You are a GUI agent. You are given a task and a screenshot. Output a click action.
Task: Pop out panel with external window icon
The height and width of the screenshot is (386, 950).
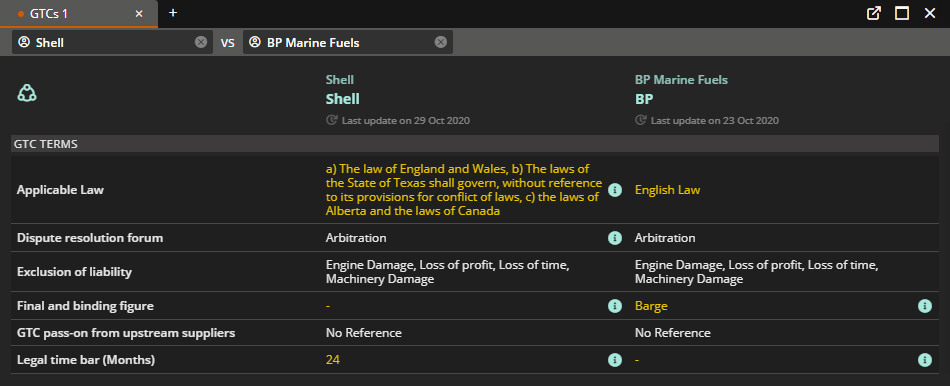click(874, 13)
